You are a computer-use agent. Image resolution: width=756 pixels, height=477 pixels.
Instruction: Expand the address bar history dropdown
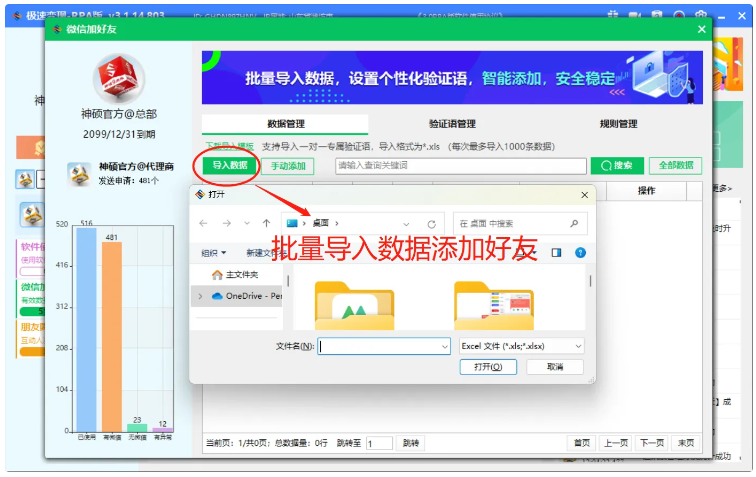click(x=406, y=224)
